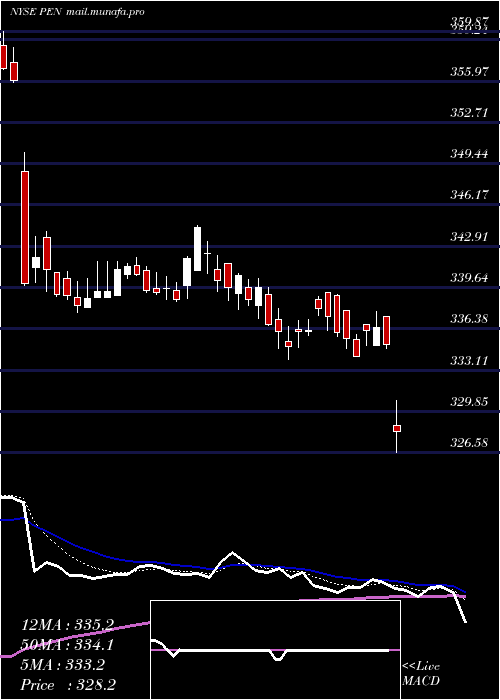Select the 342.91 price level label
This screenshot has width=500, height=700.
pyautogui.click(x=469, y=237)
